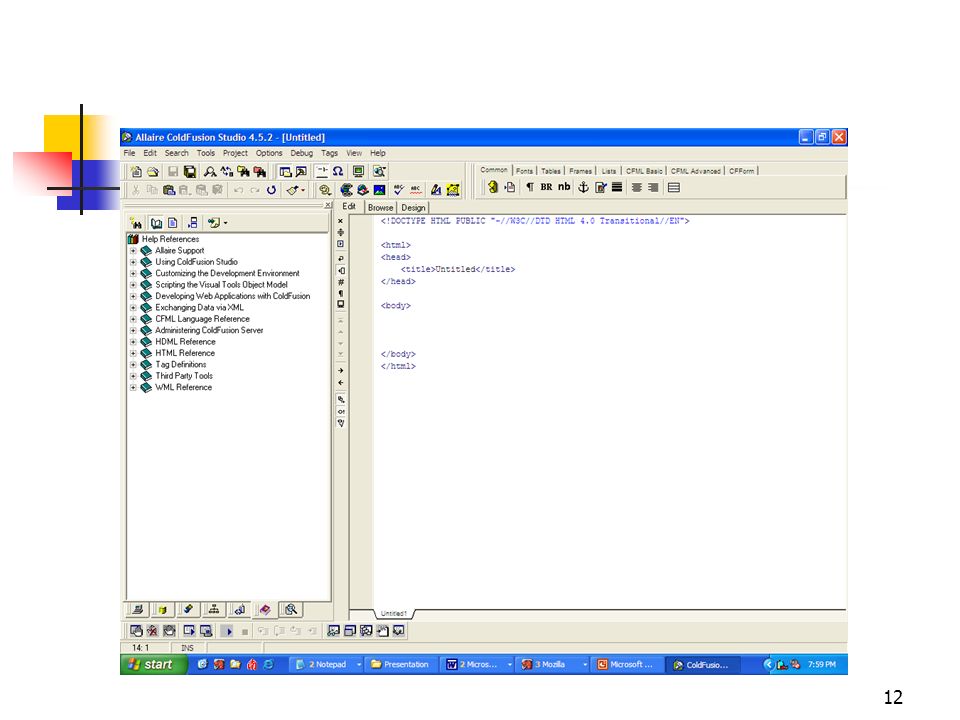Click the Windows start button
960x720 pixels.
pos(153,664)
